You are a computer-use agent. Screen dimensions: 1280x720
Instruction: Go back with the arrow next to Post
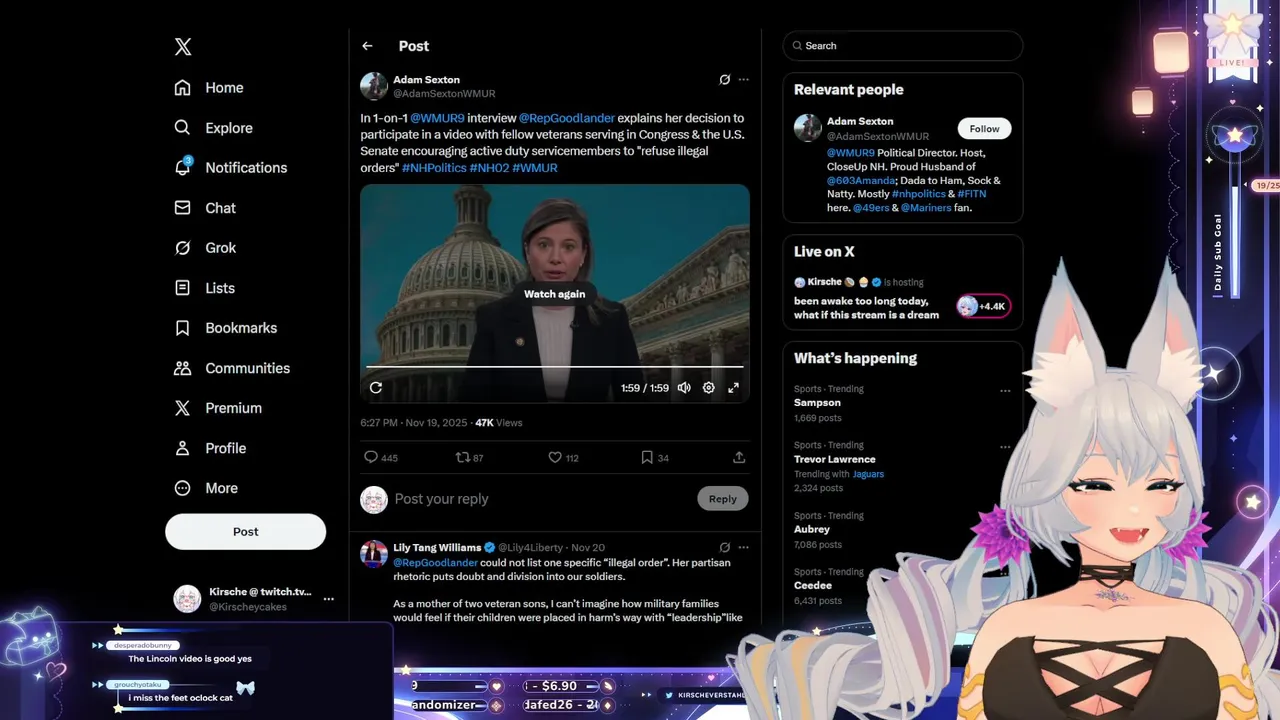click(367, 46)
